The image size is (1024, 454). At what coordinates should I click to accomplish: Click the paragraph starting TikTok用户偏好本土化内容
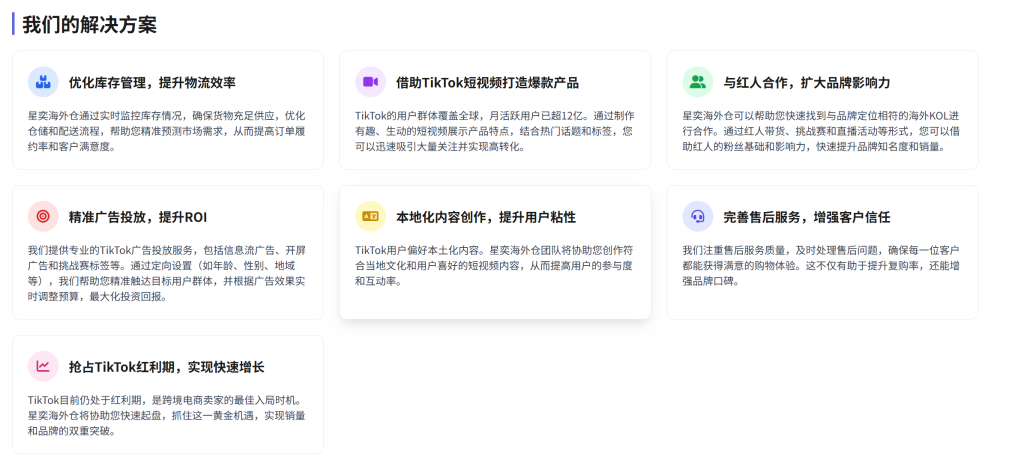[494, 266]
